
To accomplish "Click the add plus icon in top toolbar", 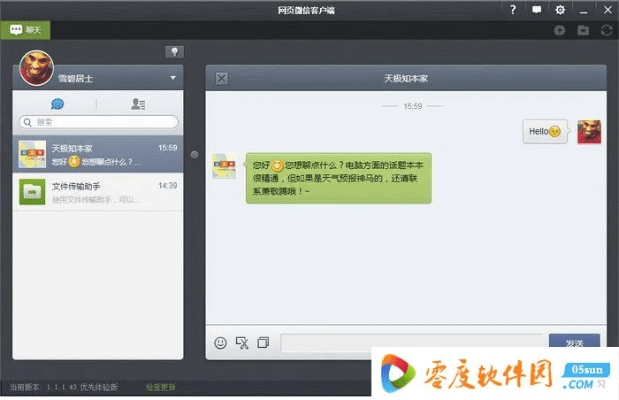I will [559, 30].
